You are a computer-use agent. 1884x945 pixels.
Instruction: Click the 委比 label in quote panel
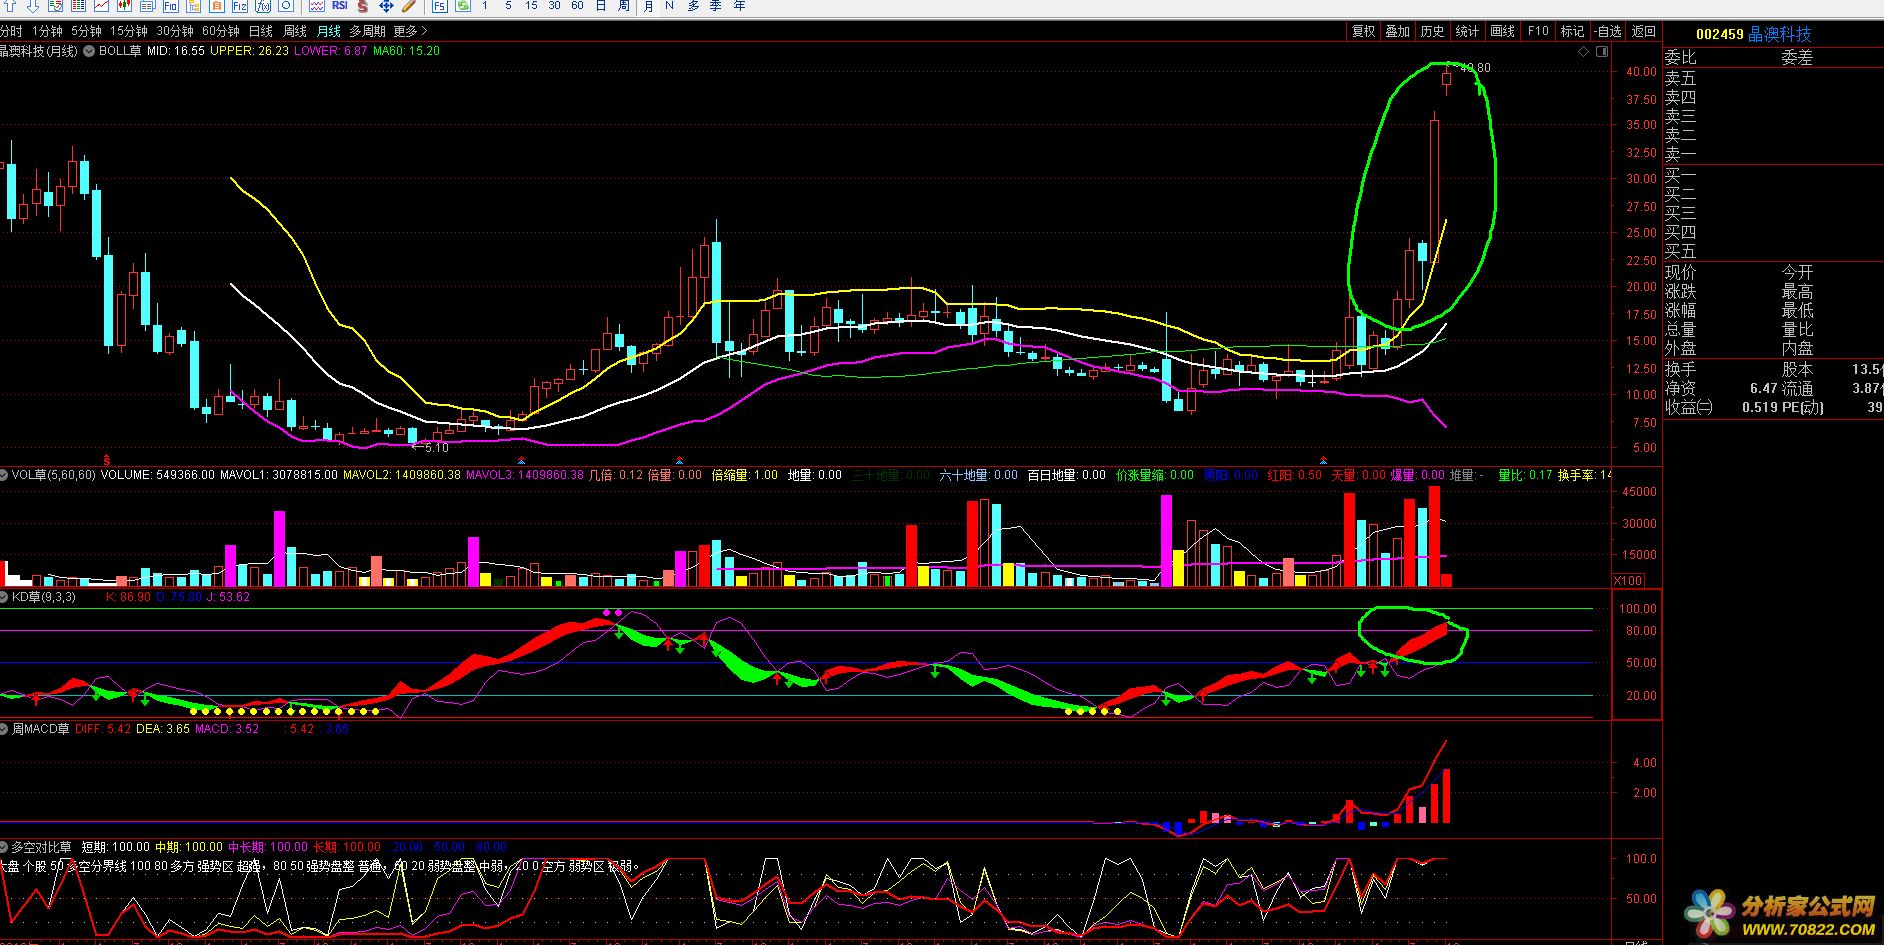[x=1680, y=58]
